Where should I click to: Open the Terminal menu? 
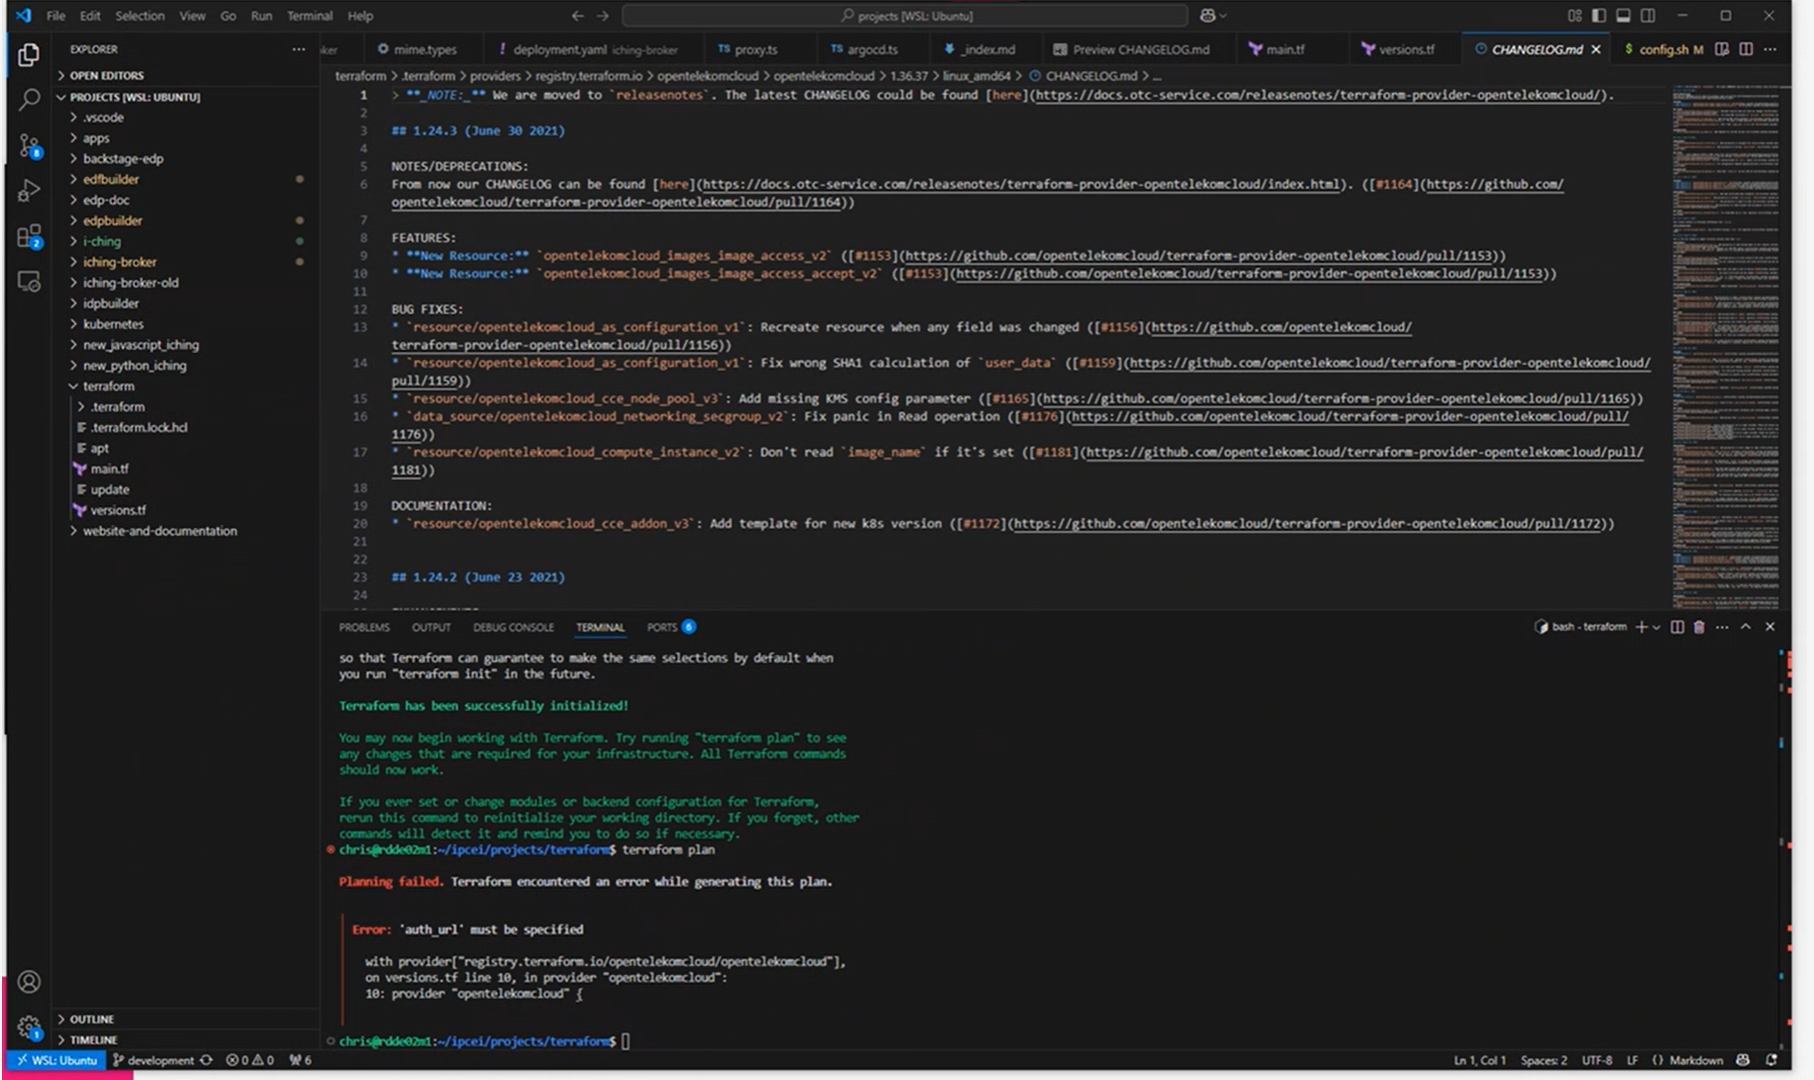310,15
